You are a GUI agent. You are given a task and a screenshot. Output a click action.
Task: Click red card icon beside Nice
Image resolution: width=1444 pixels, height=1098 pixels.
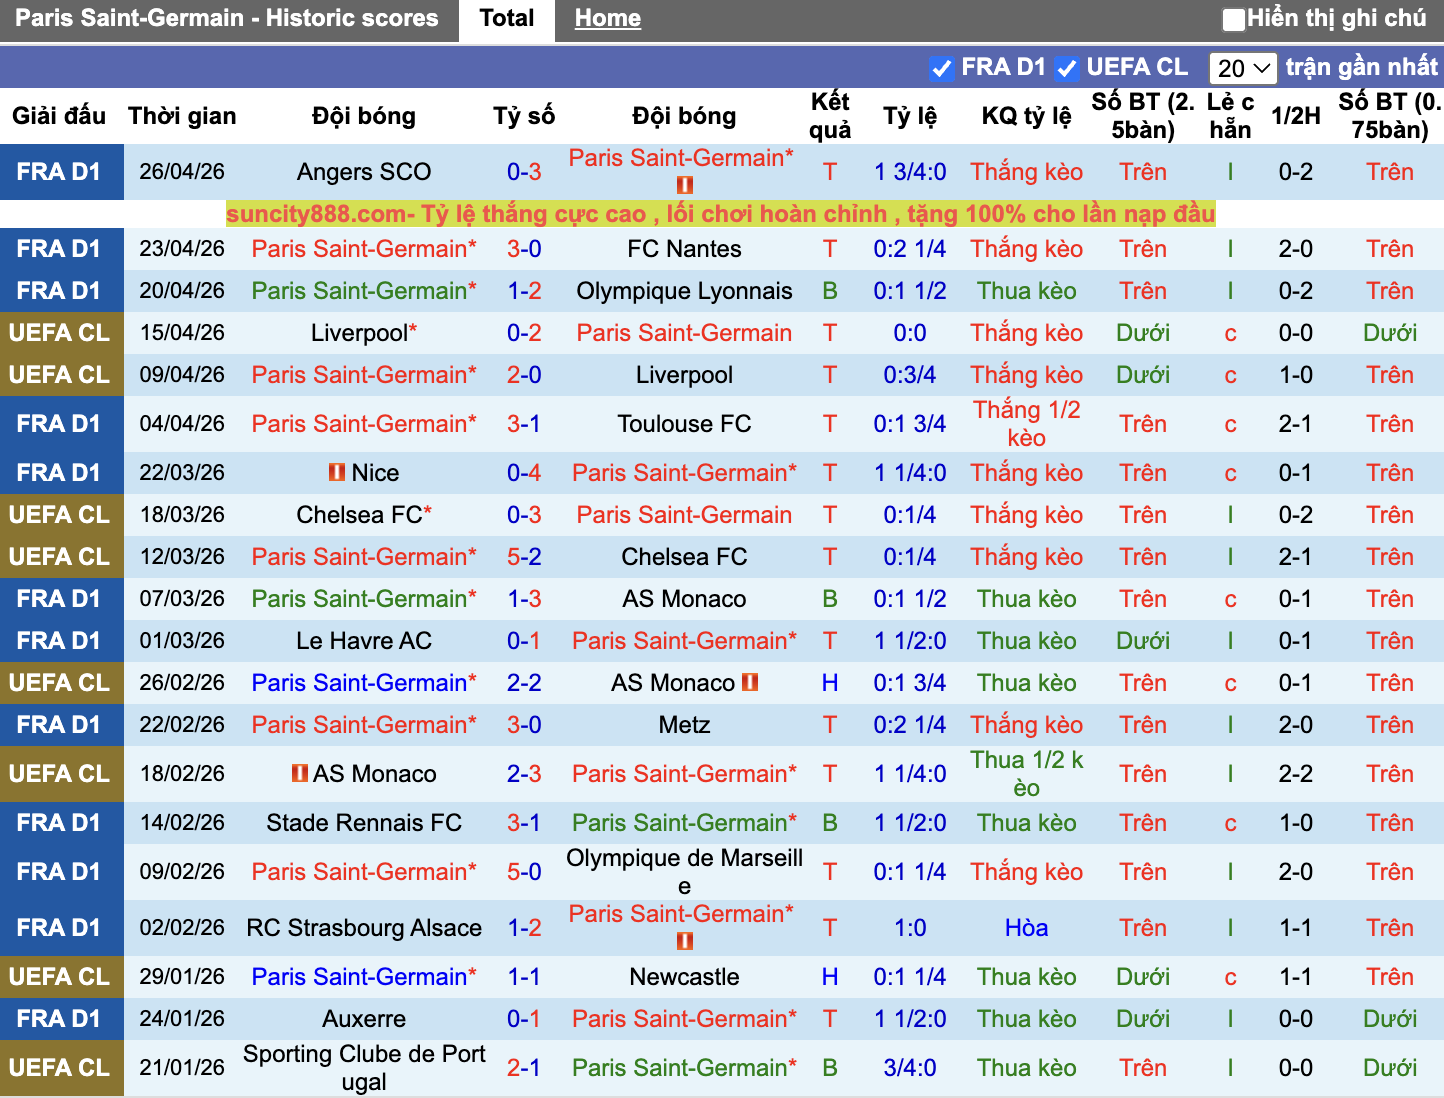pos(337,472)
